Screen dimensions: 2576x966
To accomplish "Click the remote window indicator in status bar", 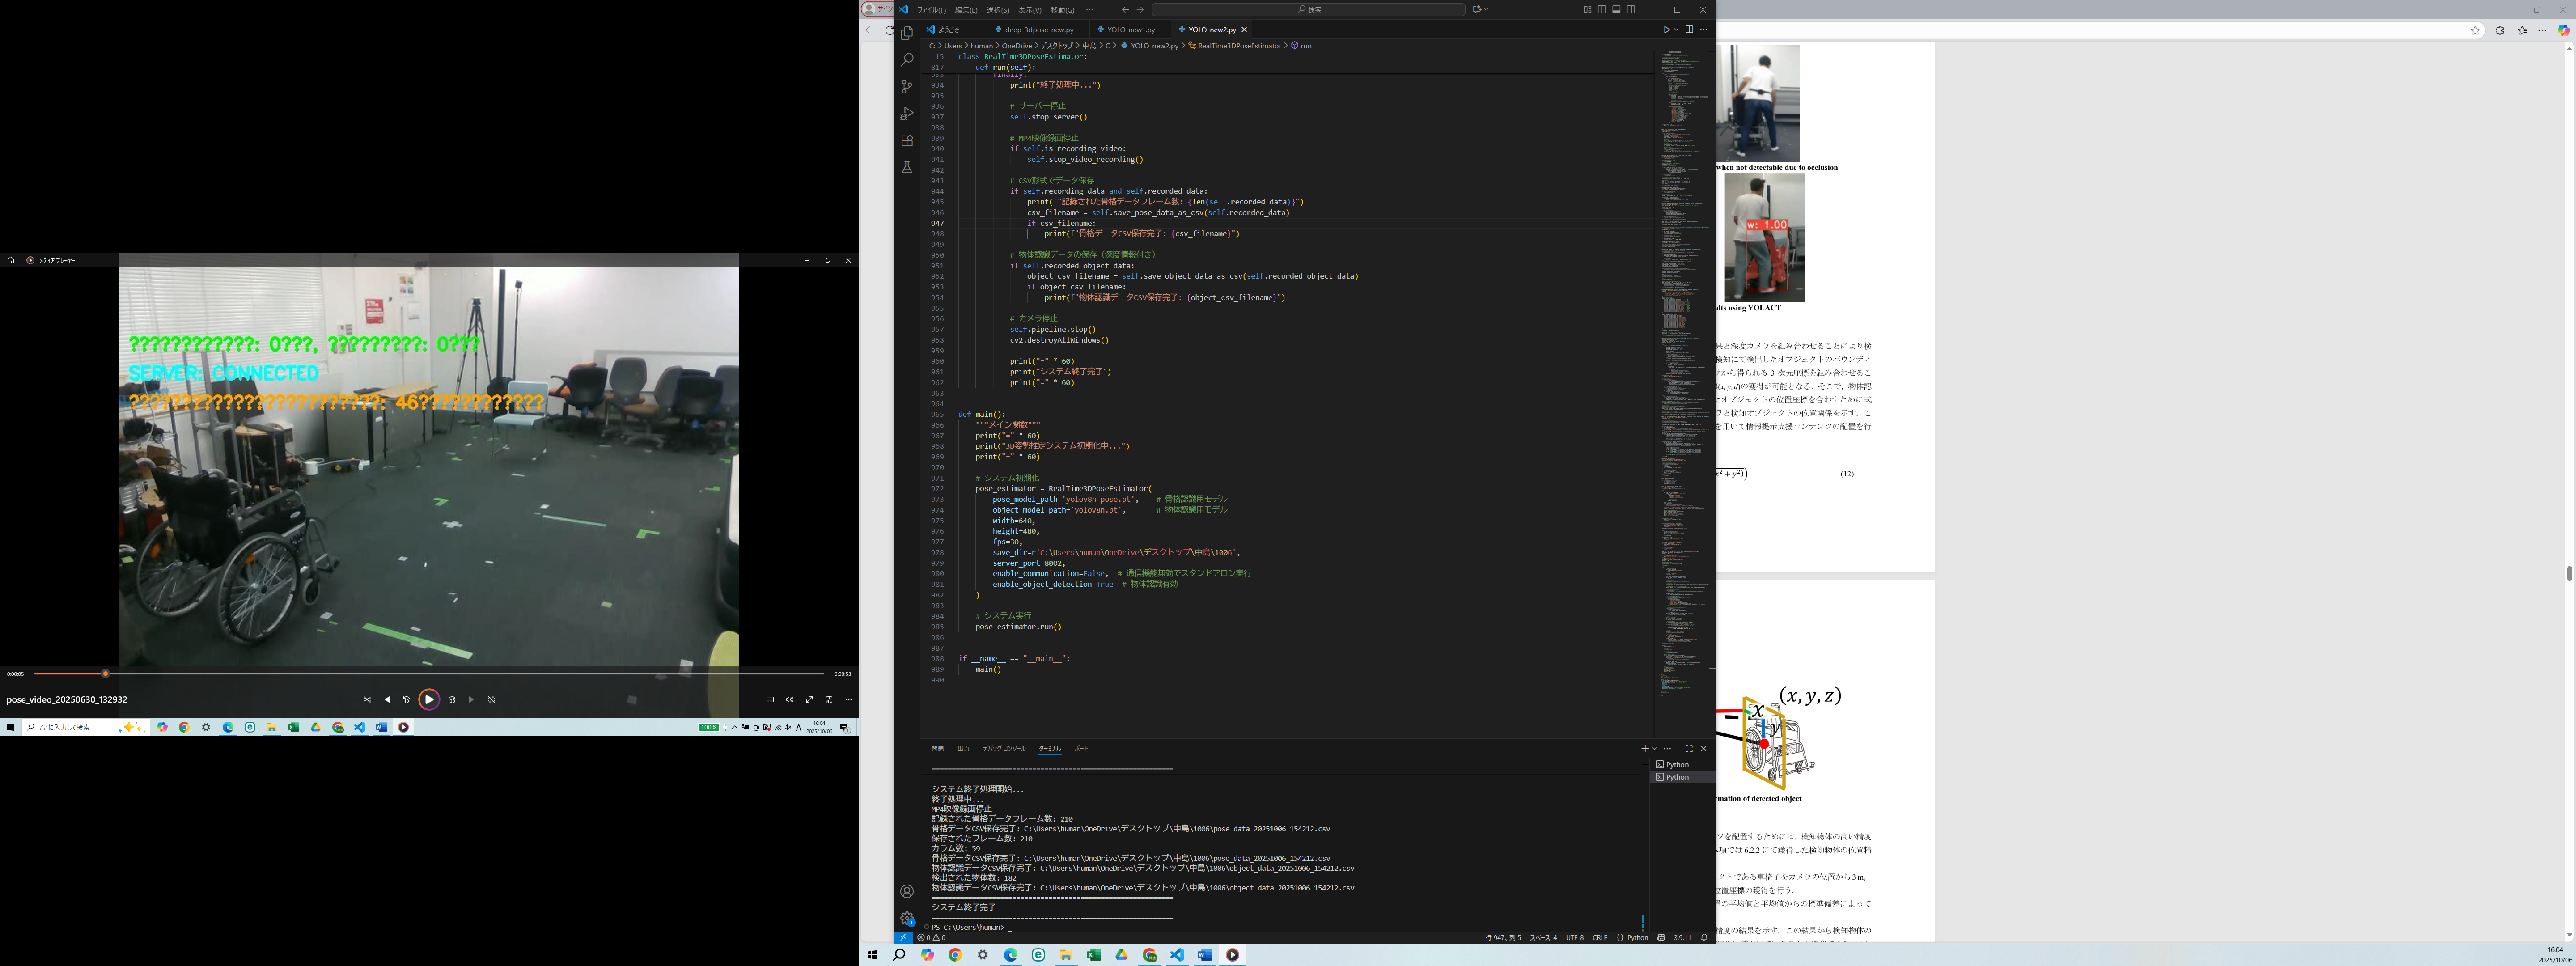I will [x=903, y=938].
